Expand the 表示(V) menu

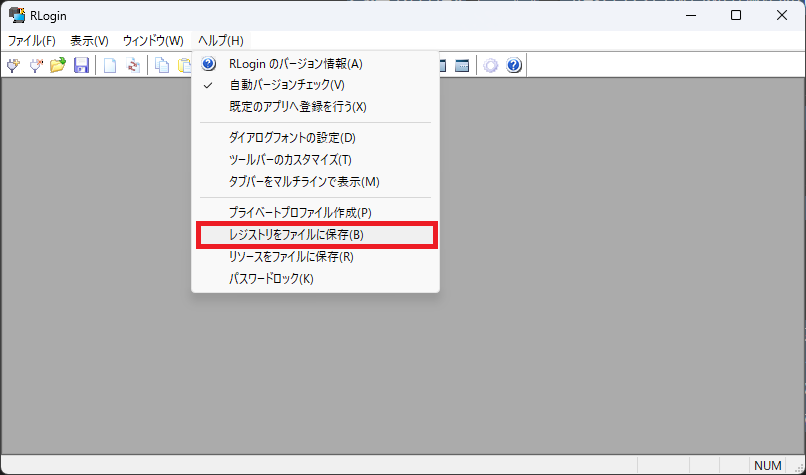point(89,41)
